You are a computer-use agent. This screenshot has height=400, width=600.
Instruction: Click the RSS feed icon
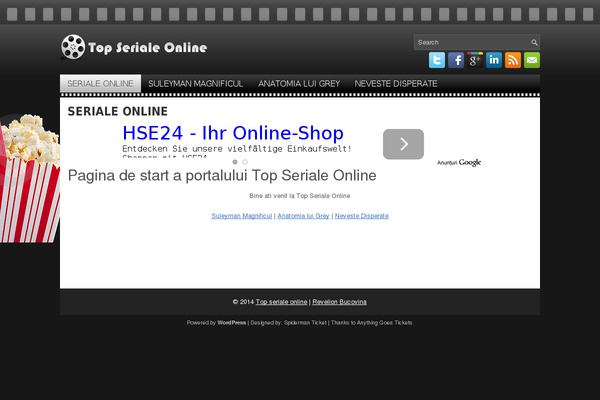[x=513, y=60]
